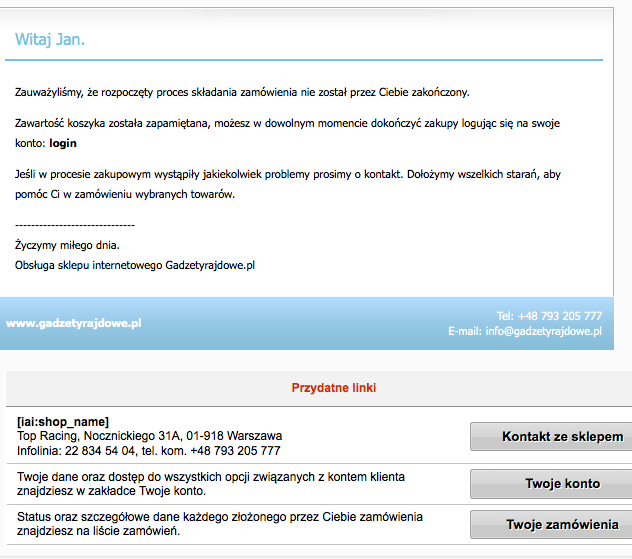Click the Top Racing Warszawa address line
Screen dimensions: 632x559
click(150, 436)
